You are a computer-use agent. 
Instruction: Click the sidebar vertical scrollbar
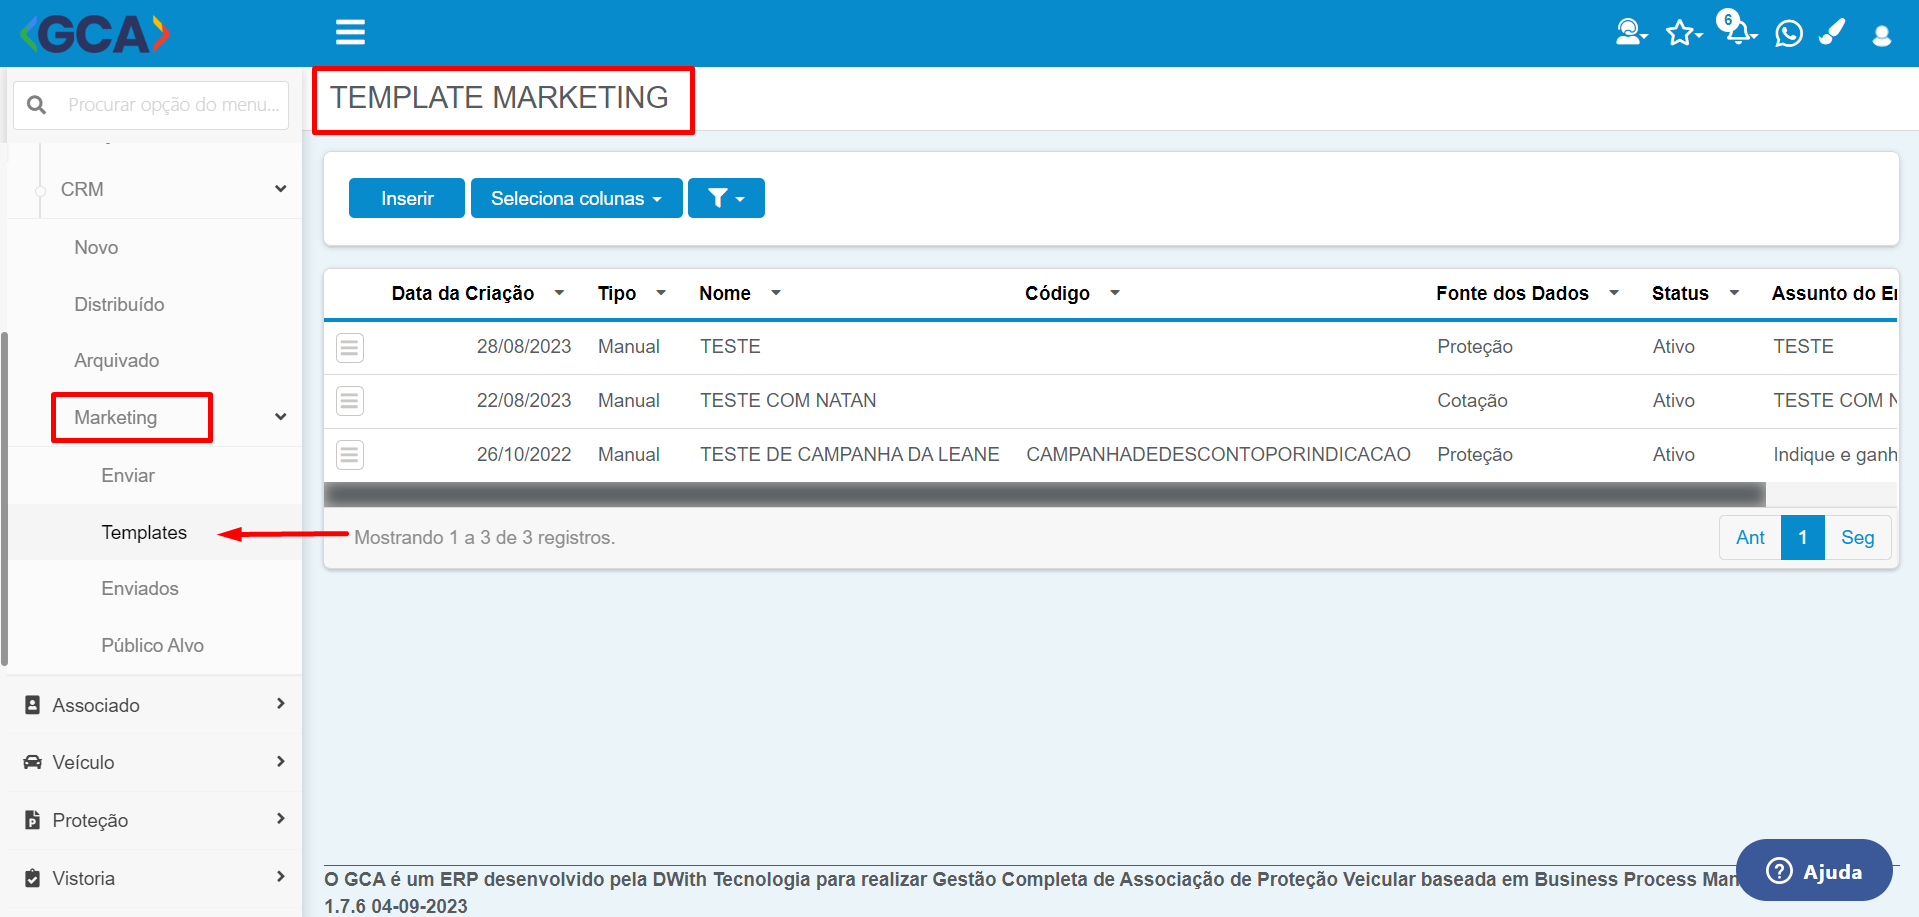[5, 498]
